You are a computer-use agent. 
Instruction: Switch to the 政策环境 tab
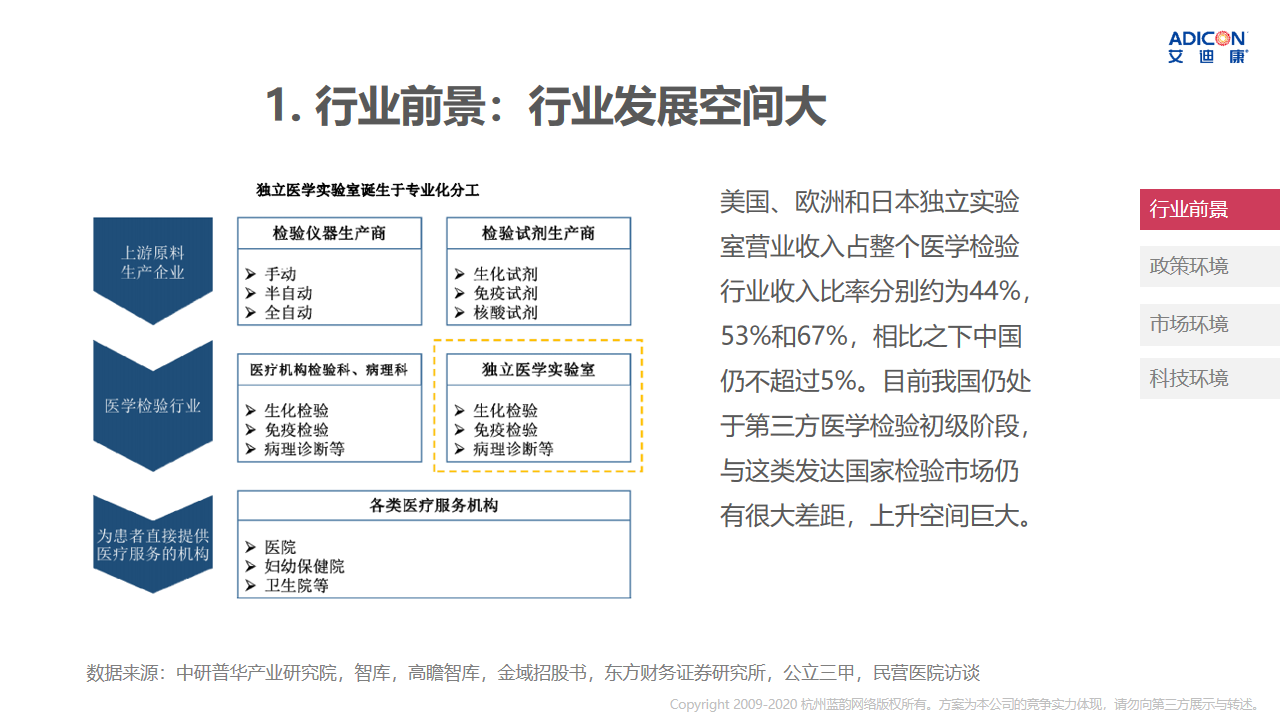1209,266
